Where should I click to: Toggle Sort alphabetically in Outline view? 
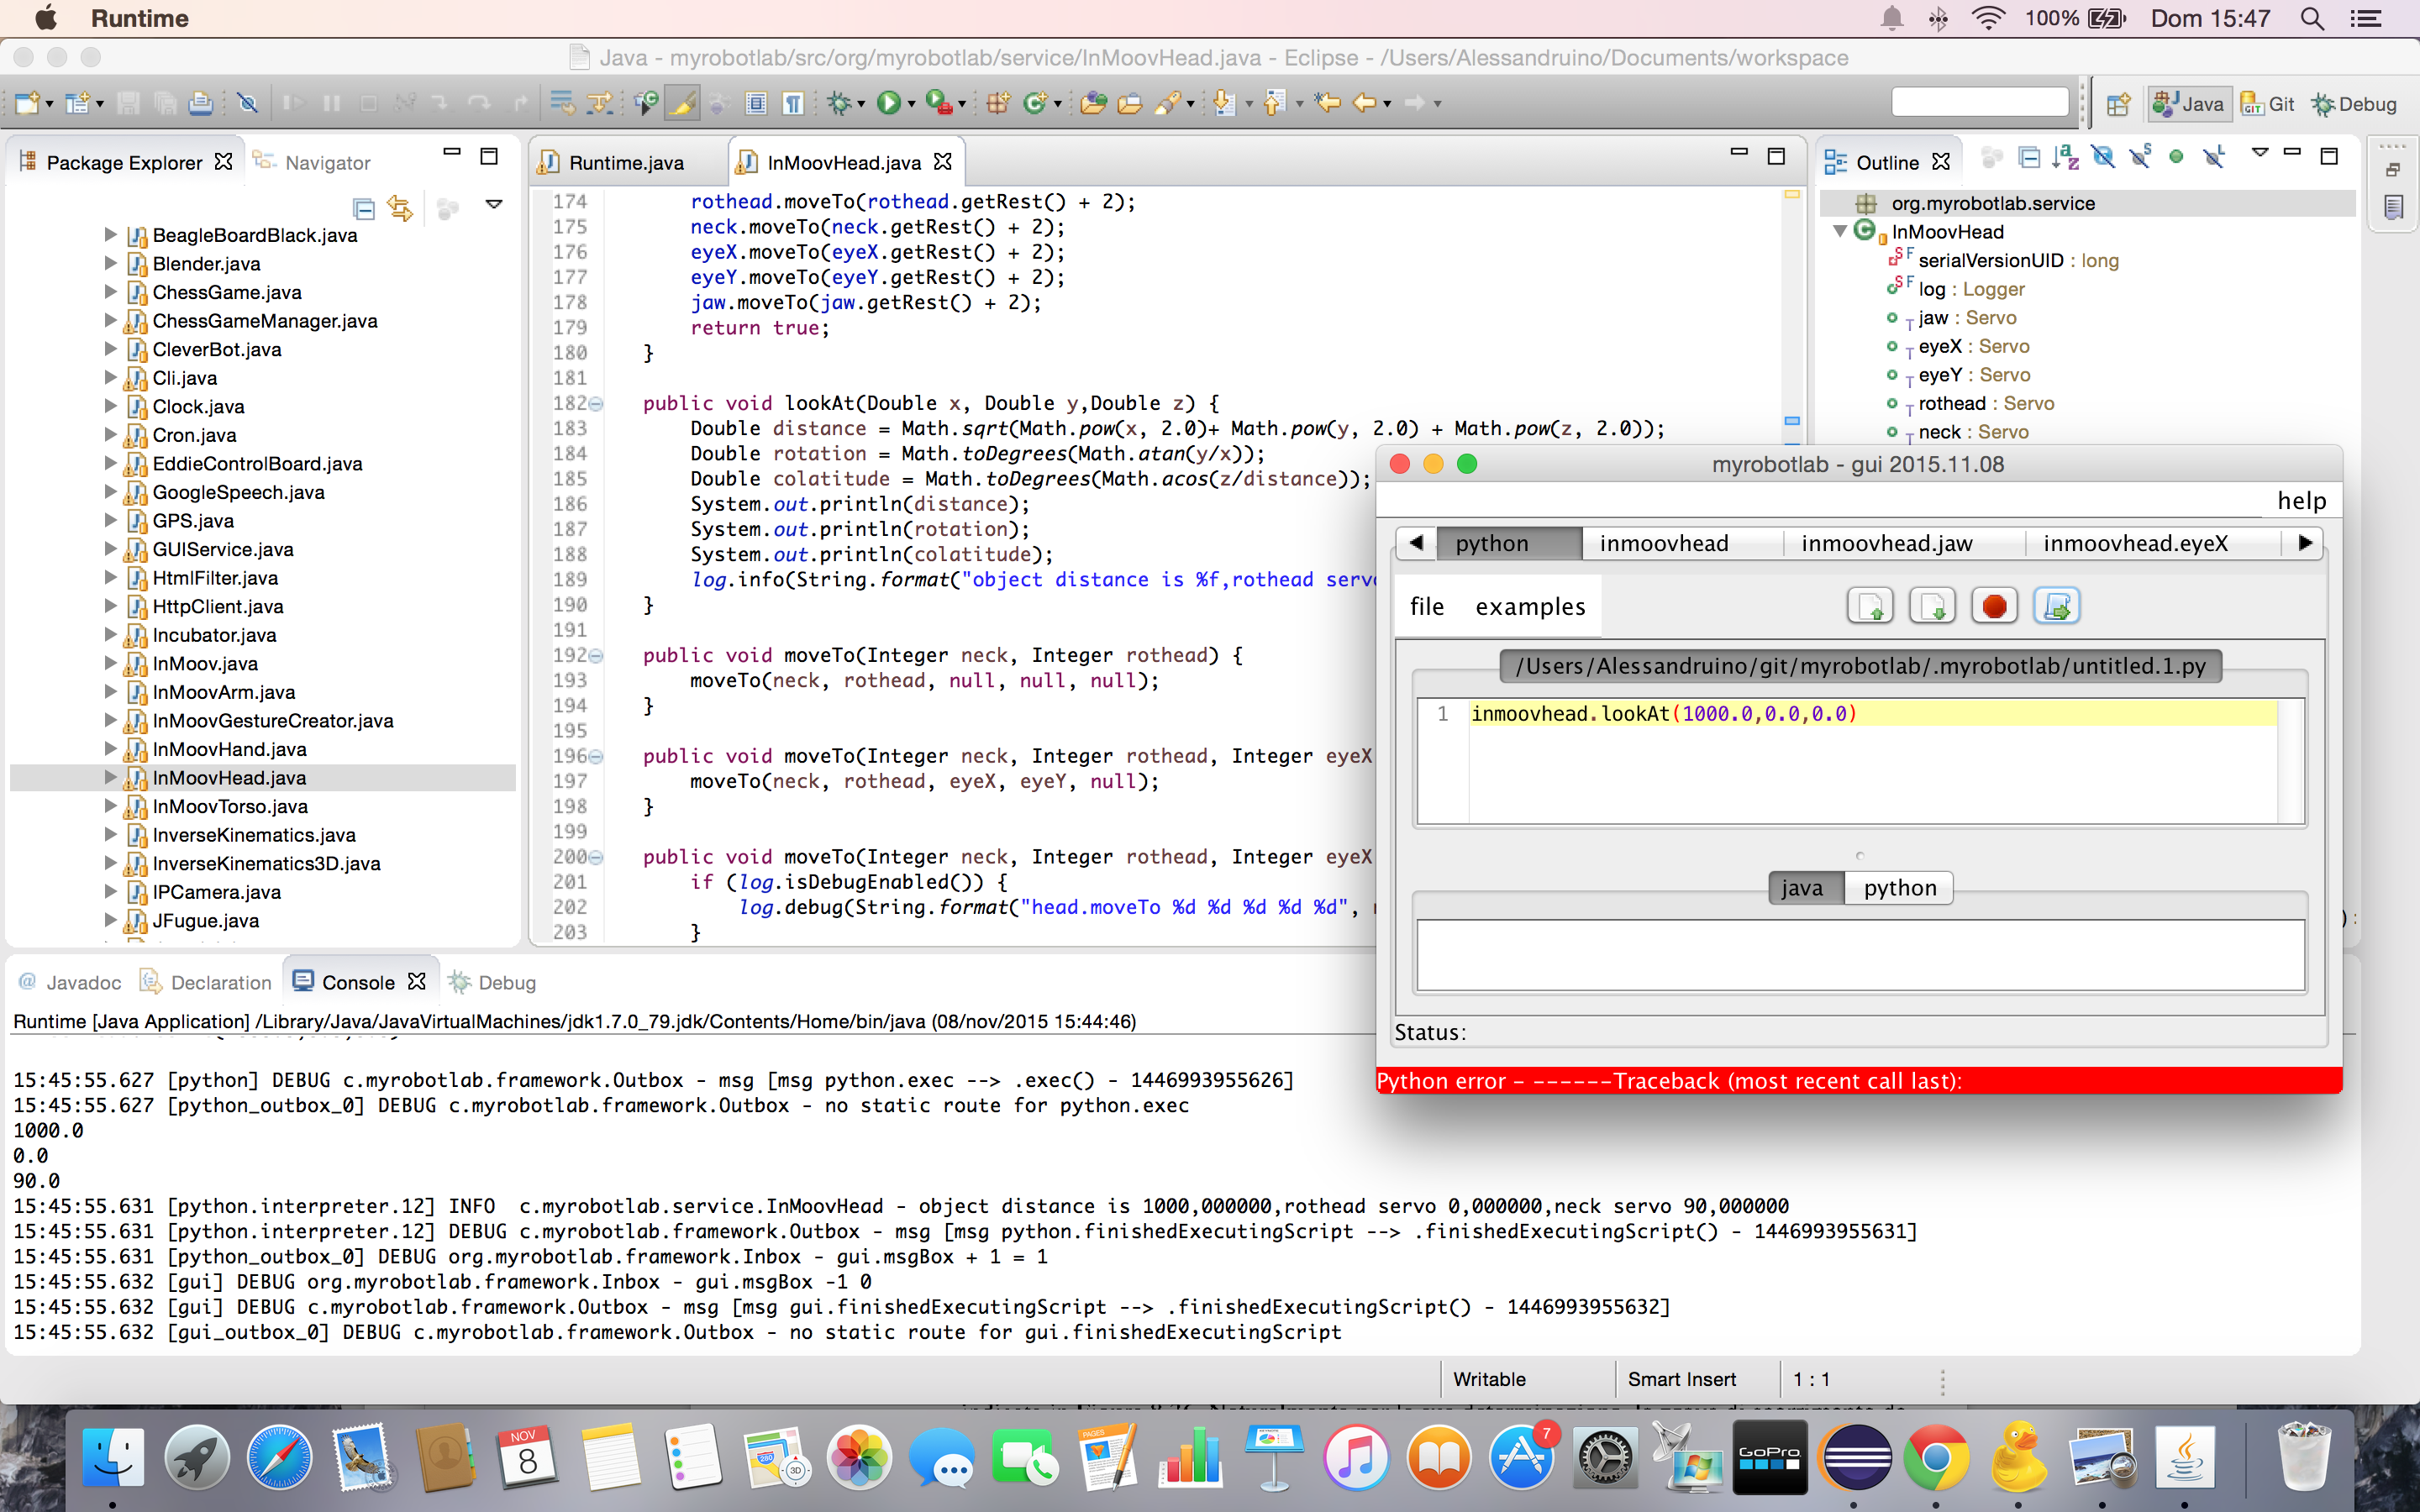(x=2065, y=159)
